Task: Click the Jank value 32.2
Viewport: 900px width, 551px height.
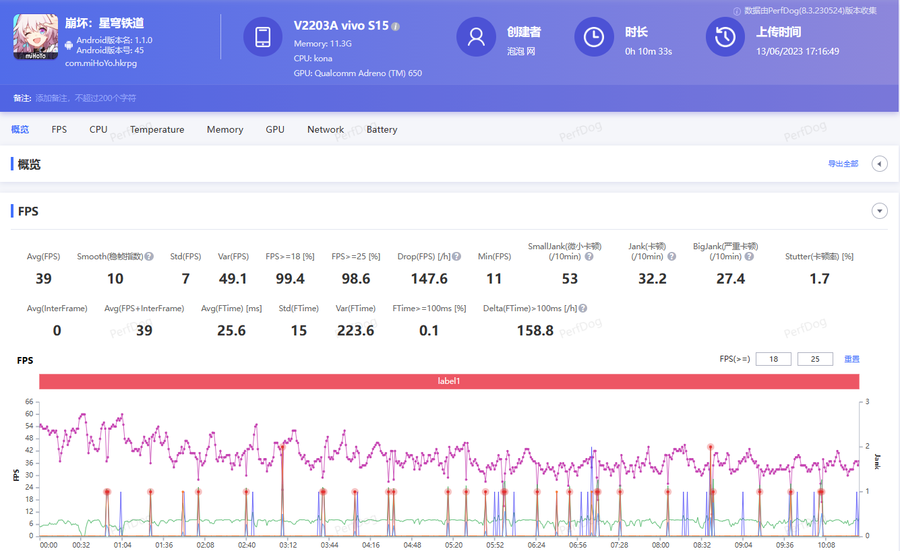Action: [x=652, y=278]
